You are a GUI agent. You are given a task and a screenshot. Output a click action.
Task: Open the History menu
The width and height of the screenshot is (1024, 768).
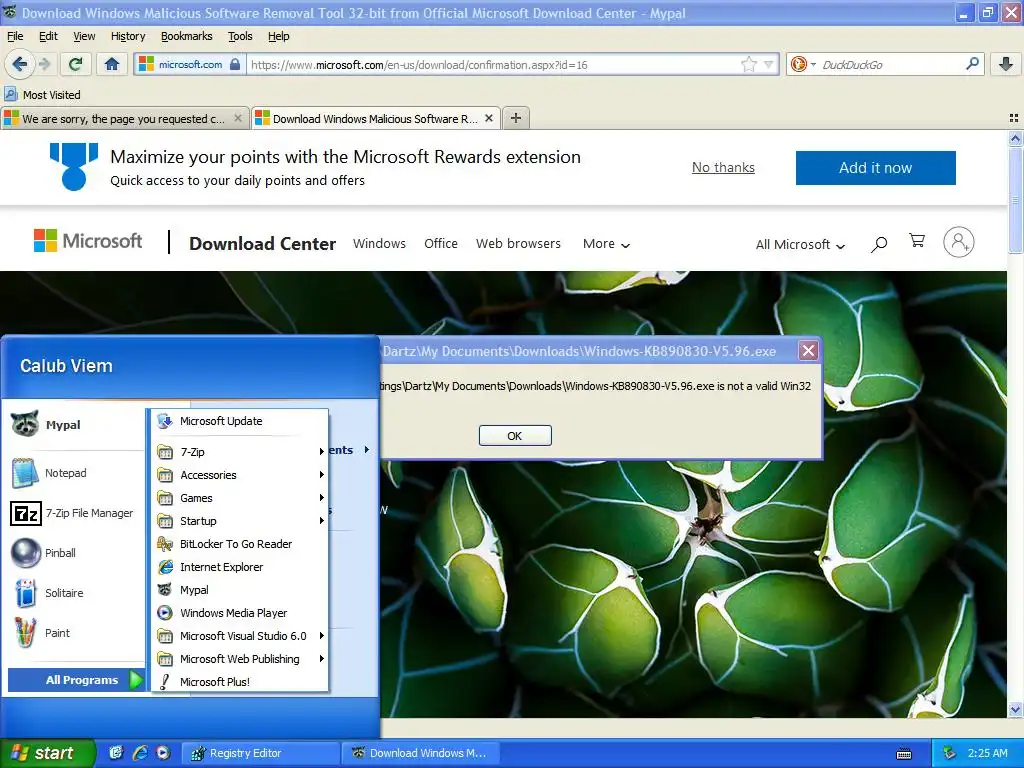[x=128, y=36]
